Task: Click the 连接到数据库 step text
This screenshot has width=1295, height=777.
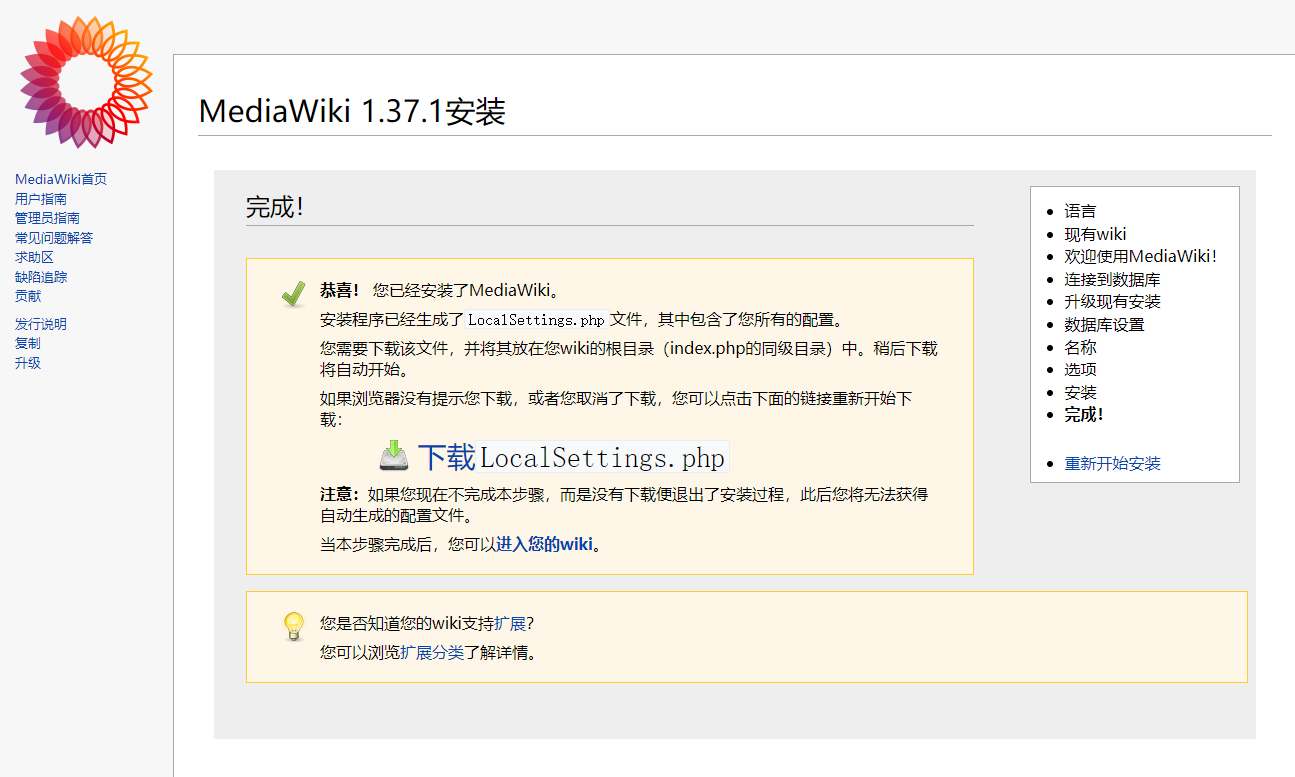Action: tap(1113, 280)
